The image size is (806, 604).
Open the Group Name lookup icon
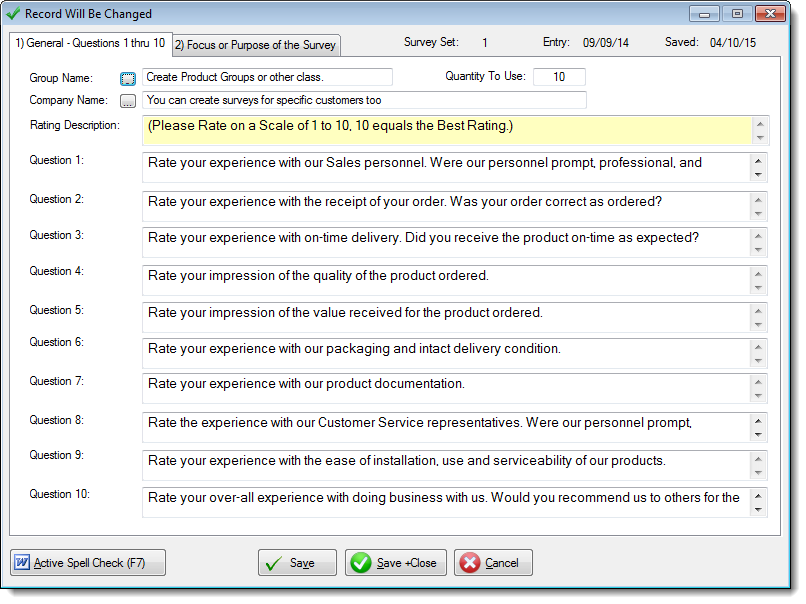[128, 77]
